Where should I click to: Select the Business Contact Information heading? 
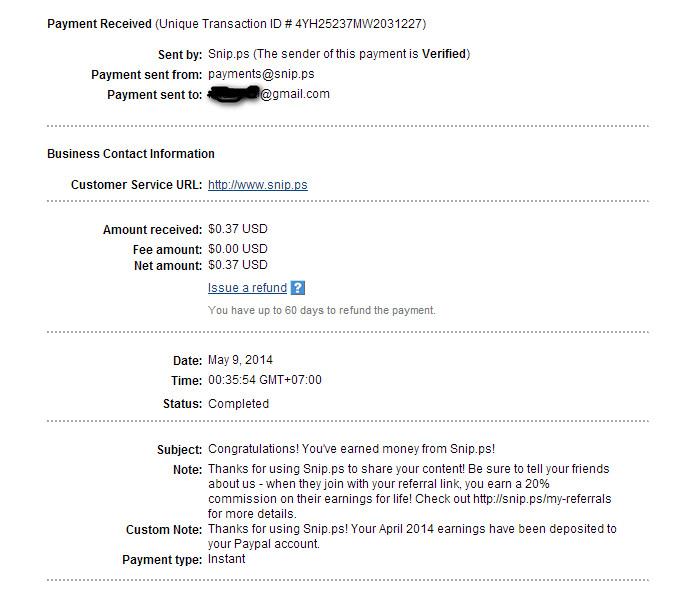pos(131,154)
